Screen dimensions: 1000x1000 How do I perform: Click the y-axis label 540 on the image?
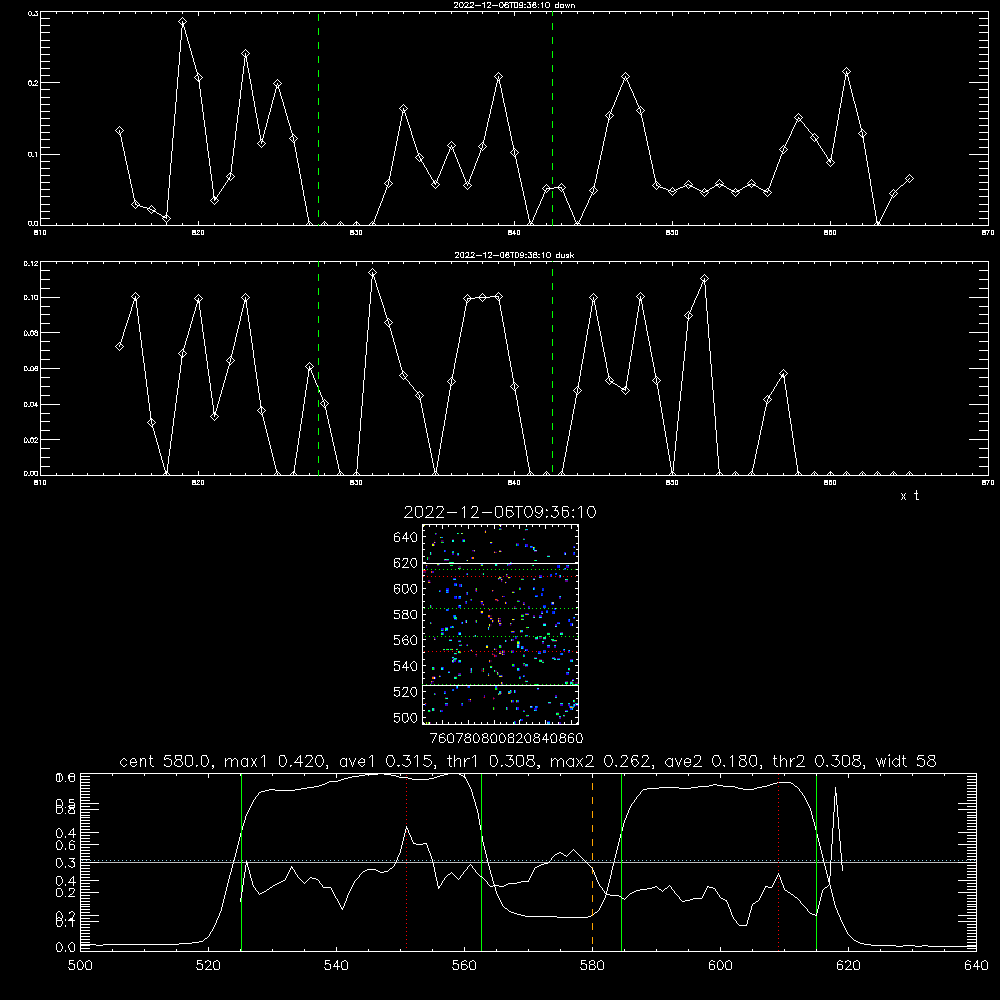point(405,666)
